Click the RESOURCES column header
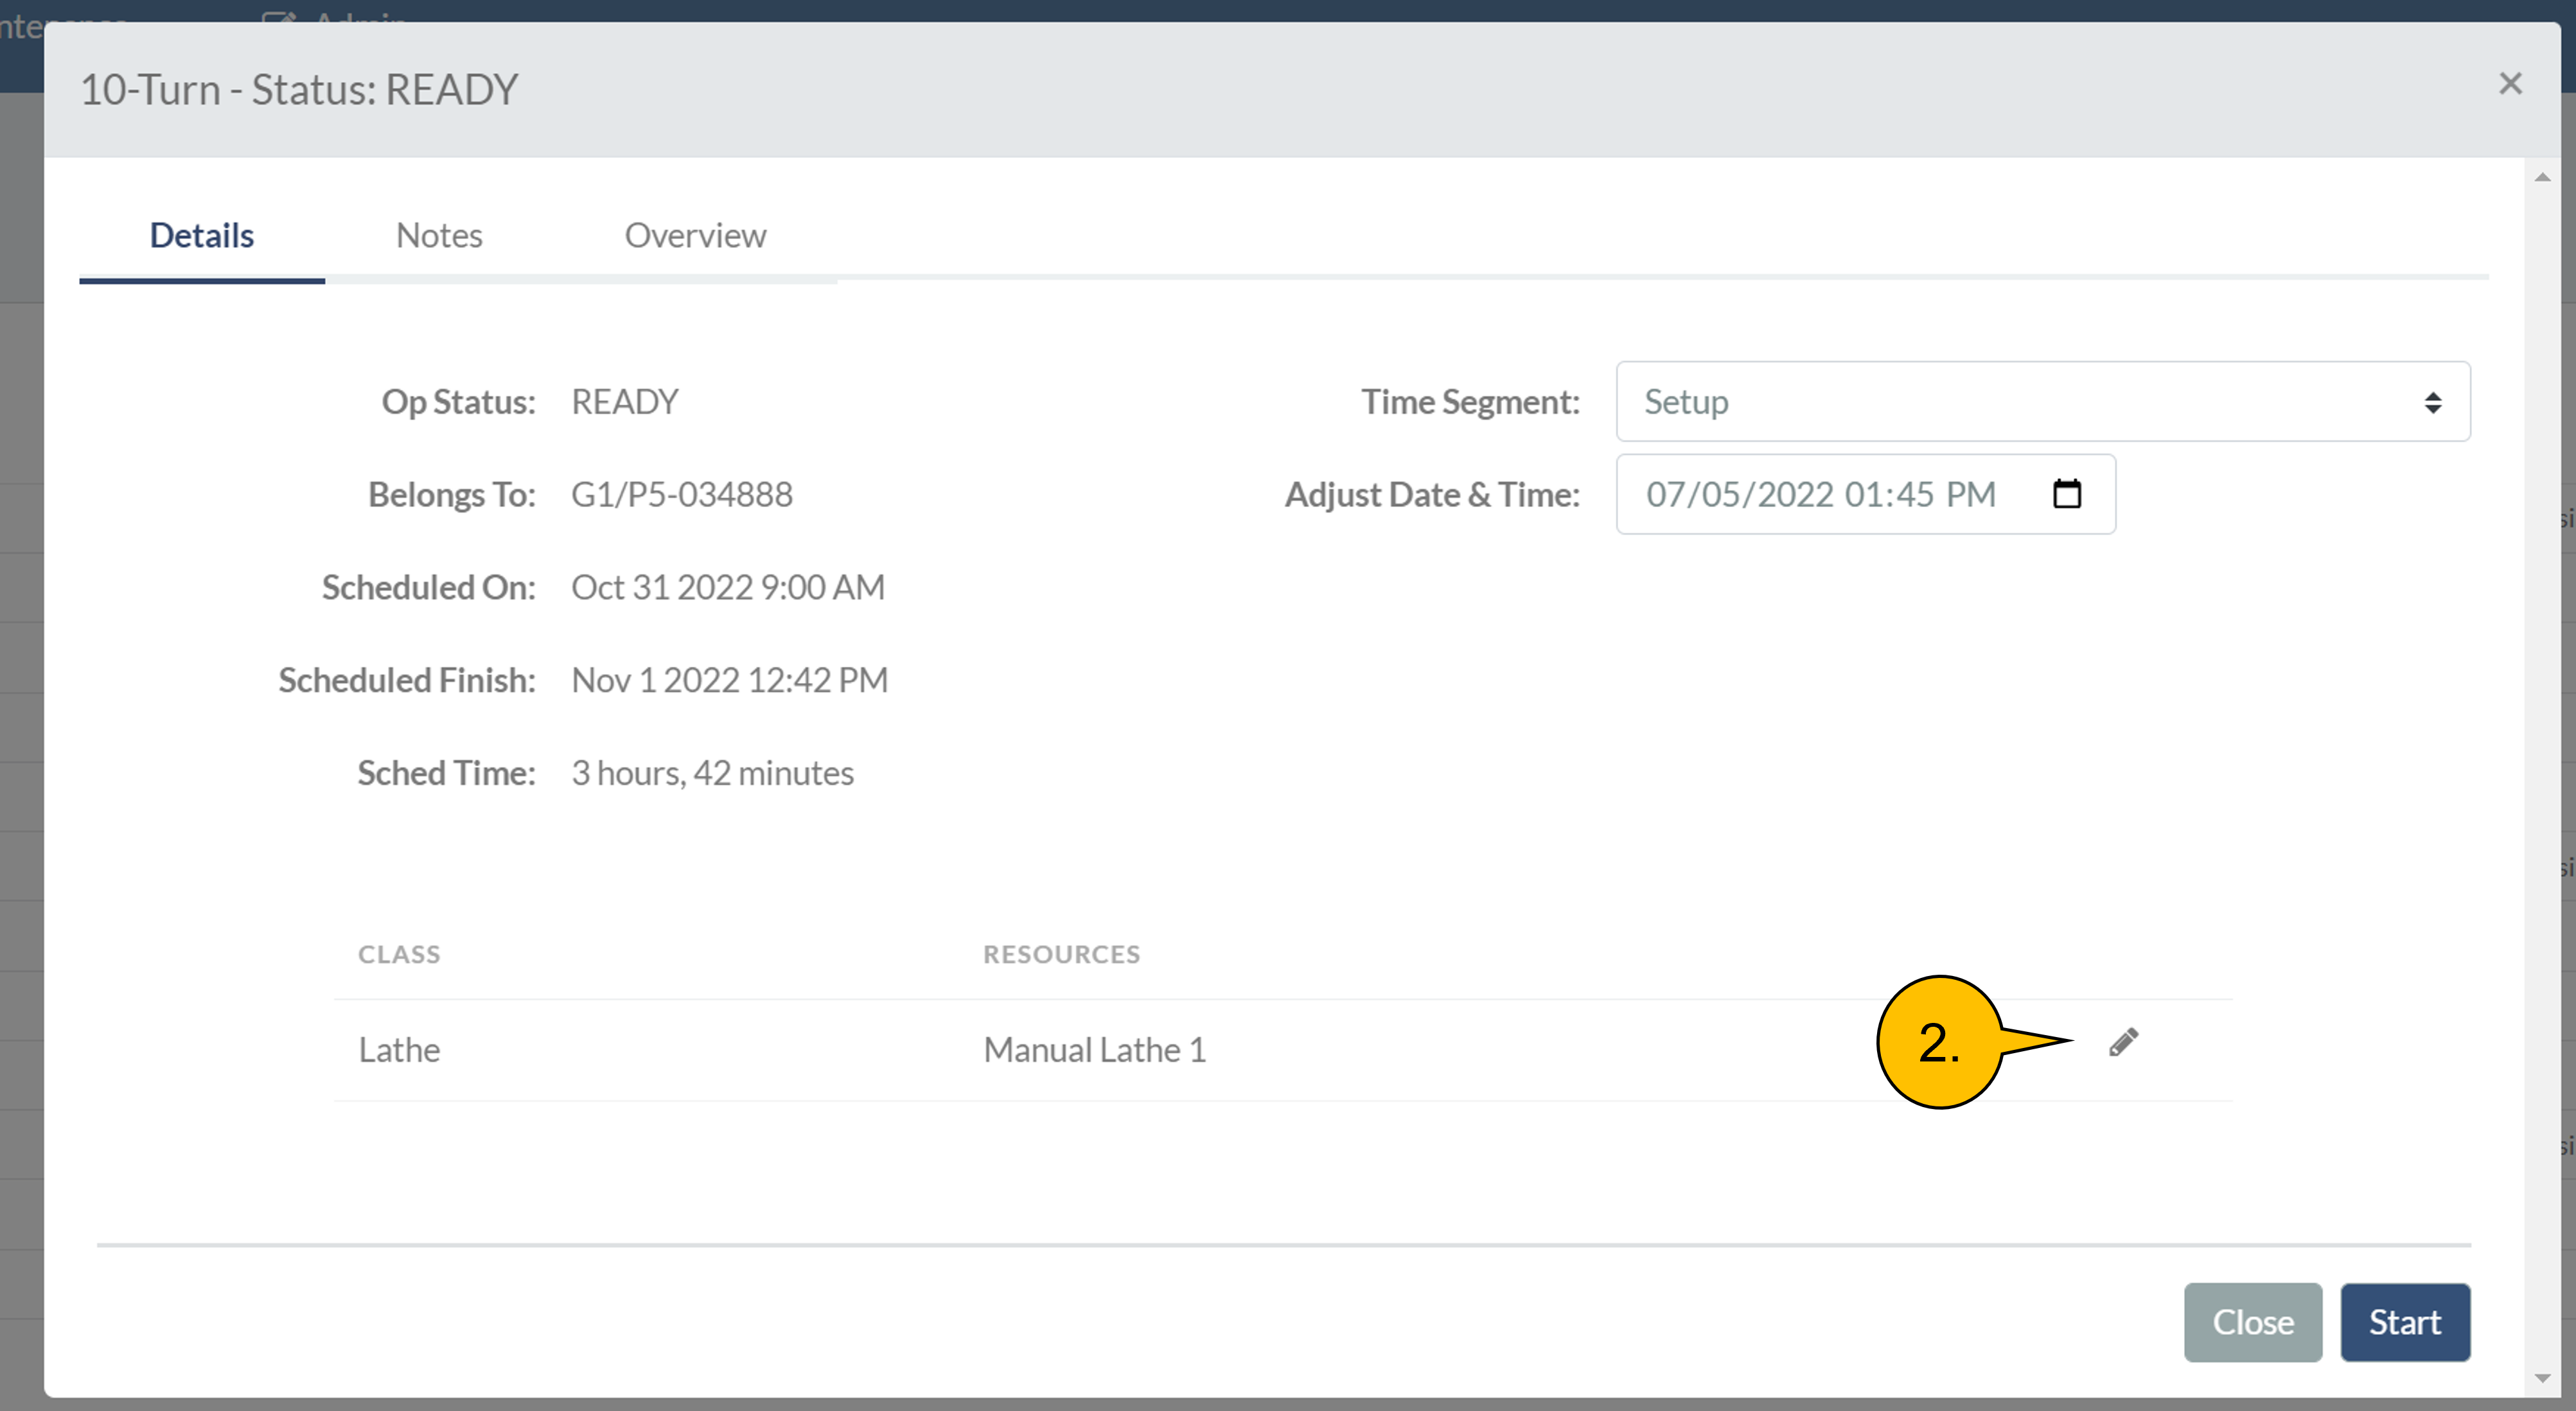 (x=1061, y=954)
